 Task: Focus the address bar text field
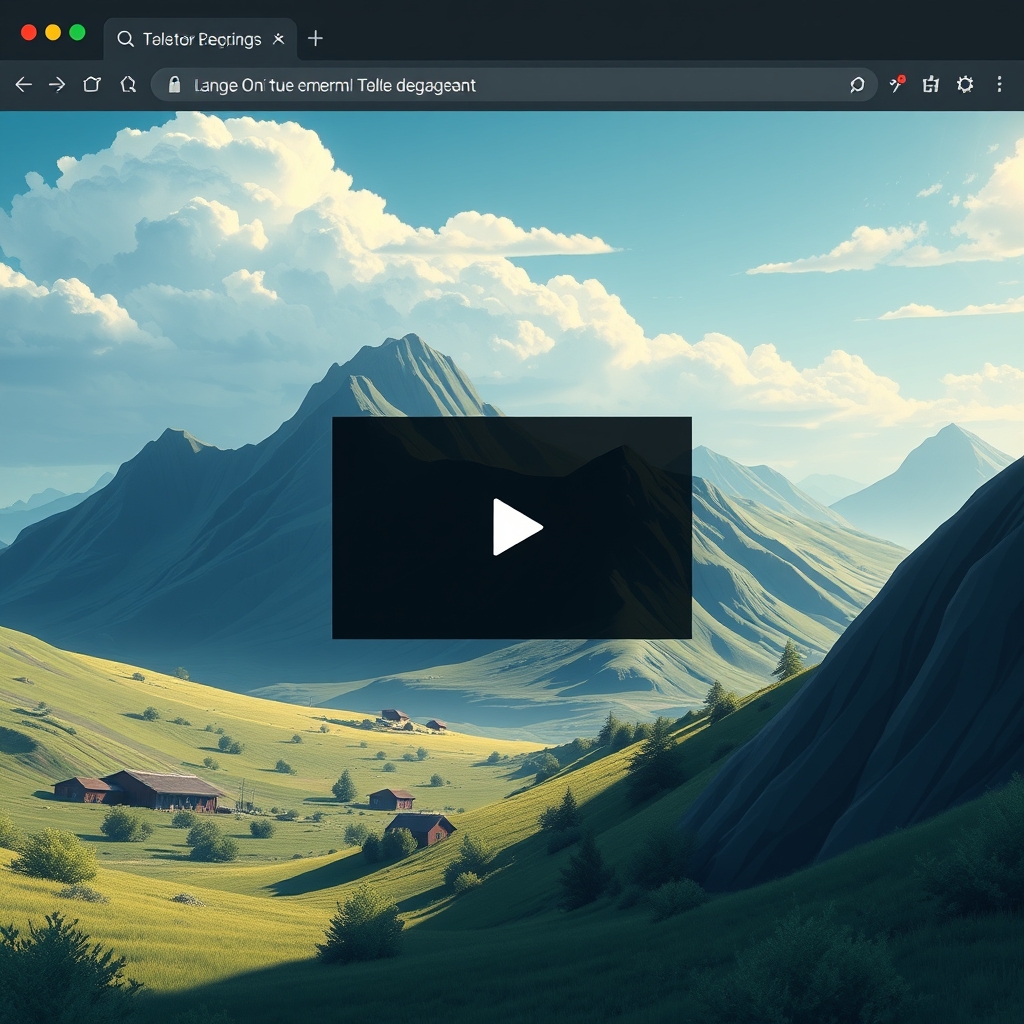pyautogui.click(x=514, y=85)
